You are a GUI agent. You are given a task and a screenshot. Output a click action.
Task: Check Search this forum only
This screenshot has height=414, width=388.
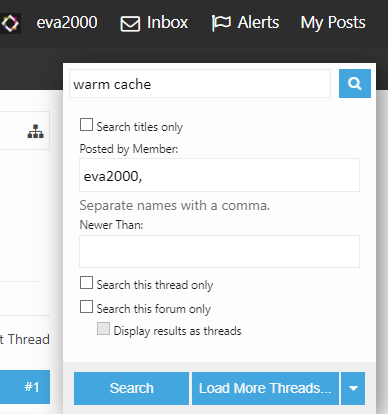pyautogui.click(x=86, y=307)
